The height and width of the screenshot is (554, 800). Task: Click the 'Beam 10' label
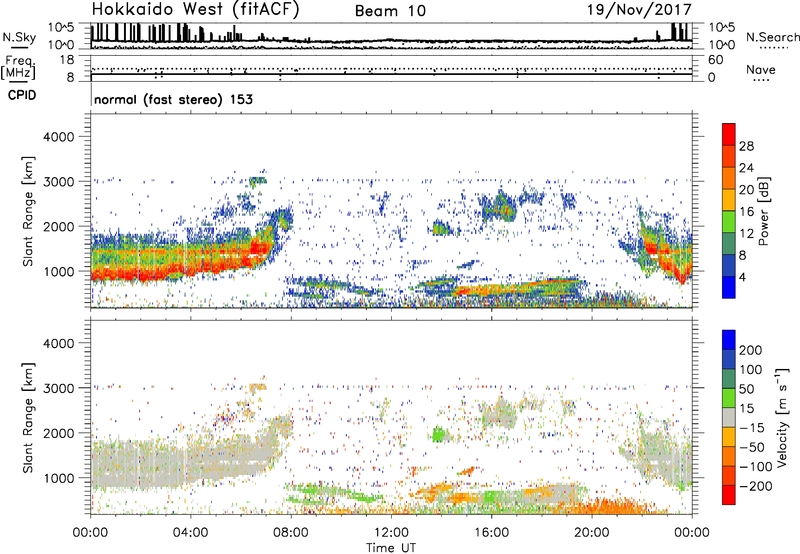(390, 11)
